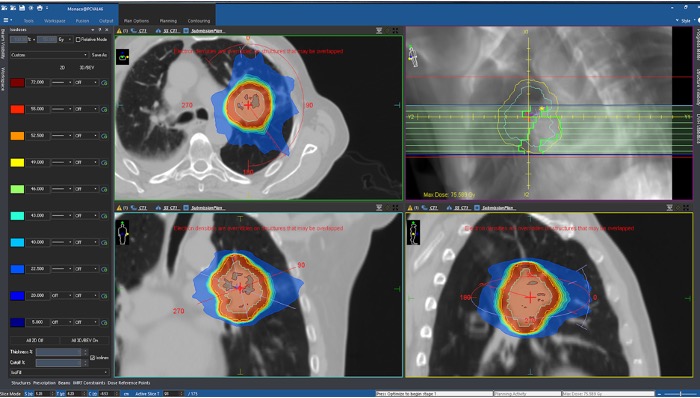Expand the IsoFill display mode dropdown

59,372
